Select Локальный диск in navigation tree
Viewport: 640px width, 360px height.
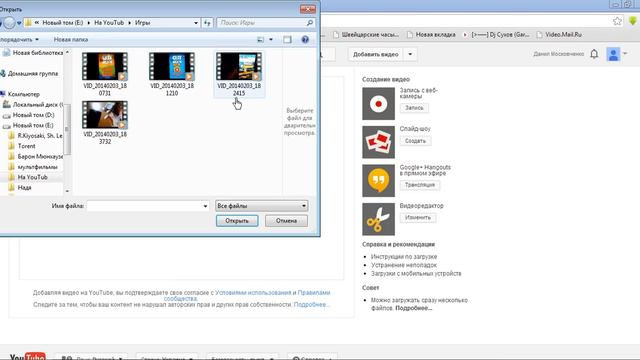33,104
